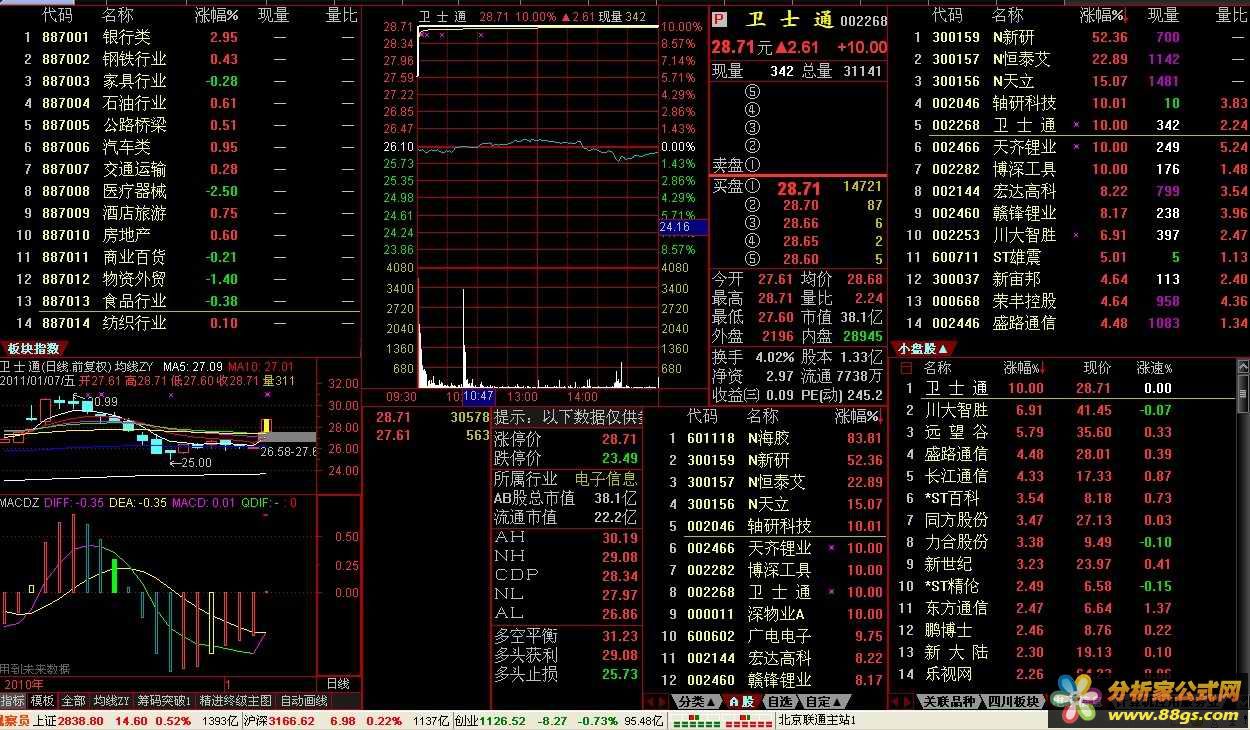This screenshot has width=1250, height=730.
Task: Click the 卫士通 intraday chart title
Action: [443, 17]
